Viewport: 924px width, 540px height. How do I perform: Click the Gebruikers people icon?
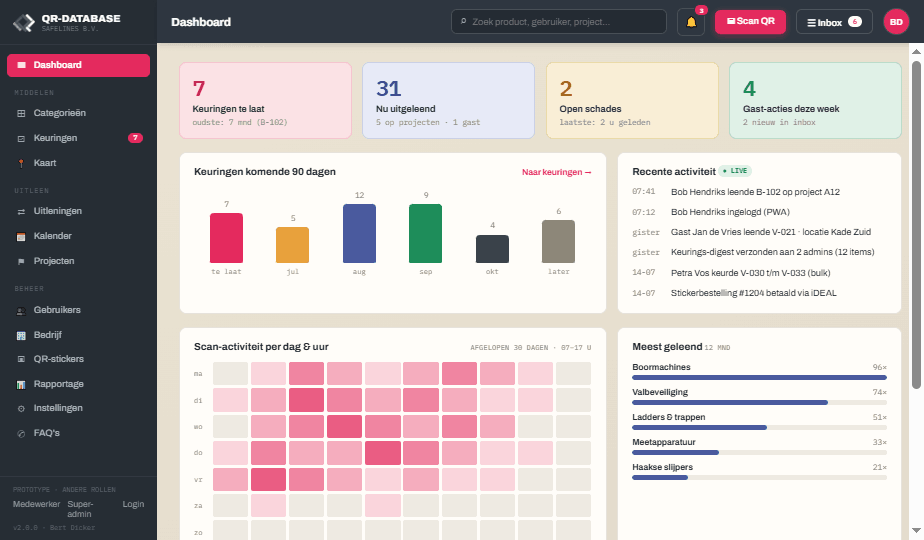21,311
